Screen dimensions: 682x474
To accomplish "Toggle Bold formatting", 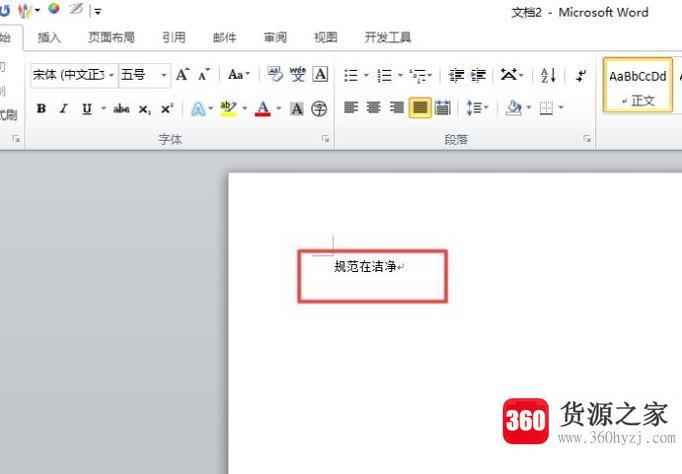I will 41,108.
